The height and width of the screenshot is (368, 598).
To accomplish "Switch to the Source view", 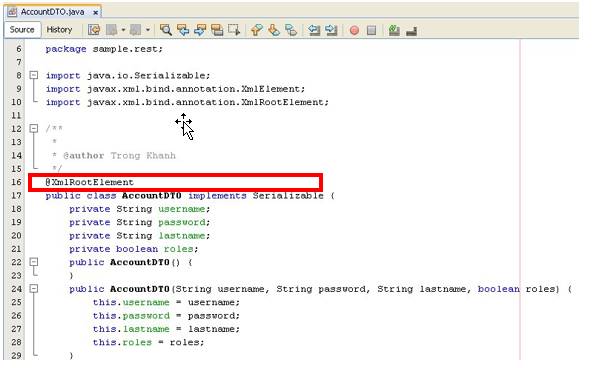I will 22,29.
